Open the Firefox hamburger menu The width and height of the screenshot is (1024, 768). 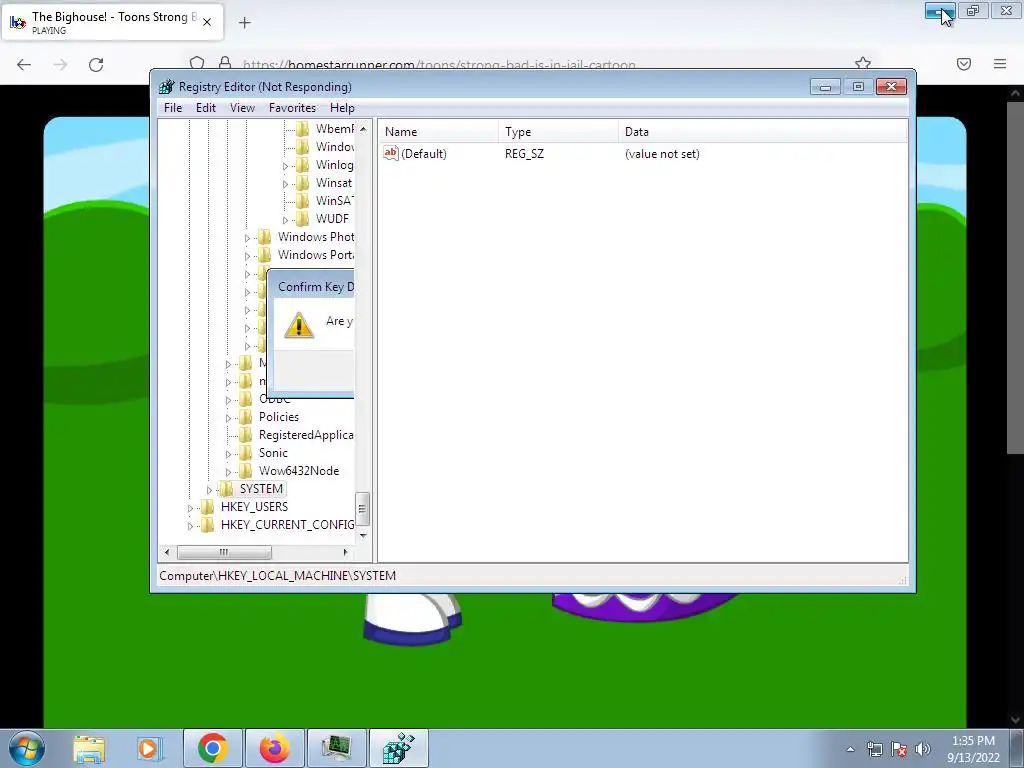tap(1000, 64)
